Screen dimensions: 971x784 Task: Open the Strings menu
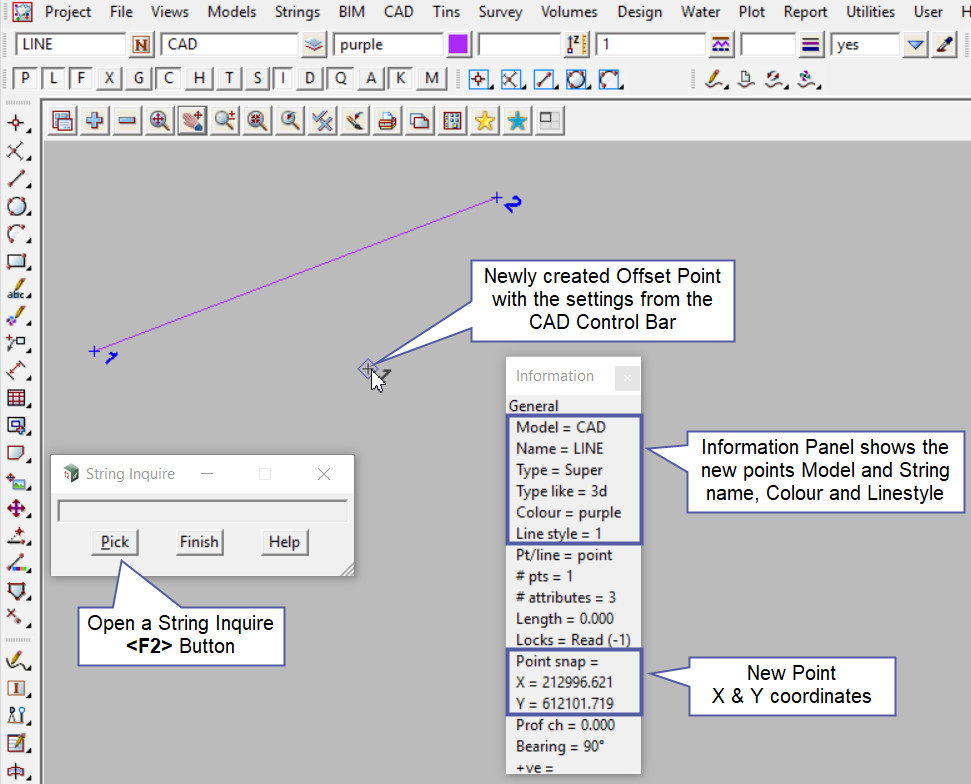[x=298, y=12]
